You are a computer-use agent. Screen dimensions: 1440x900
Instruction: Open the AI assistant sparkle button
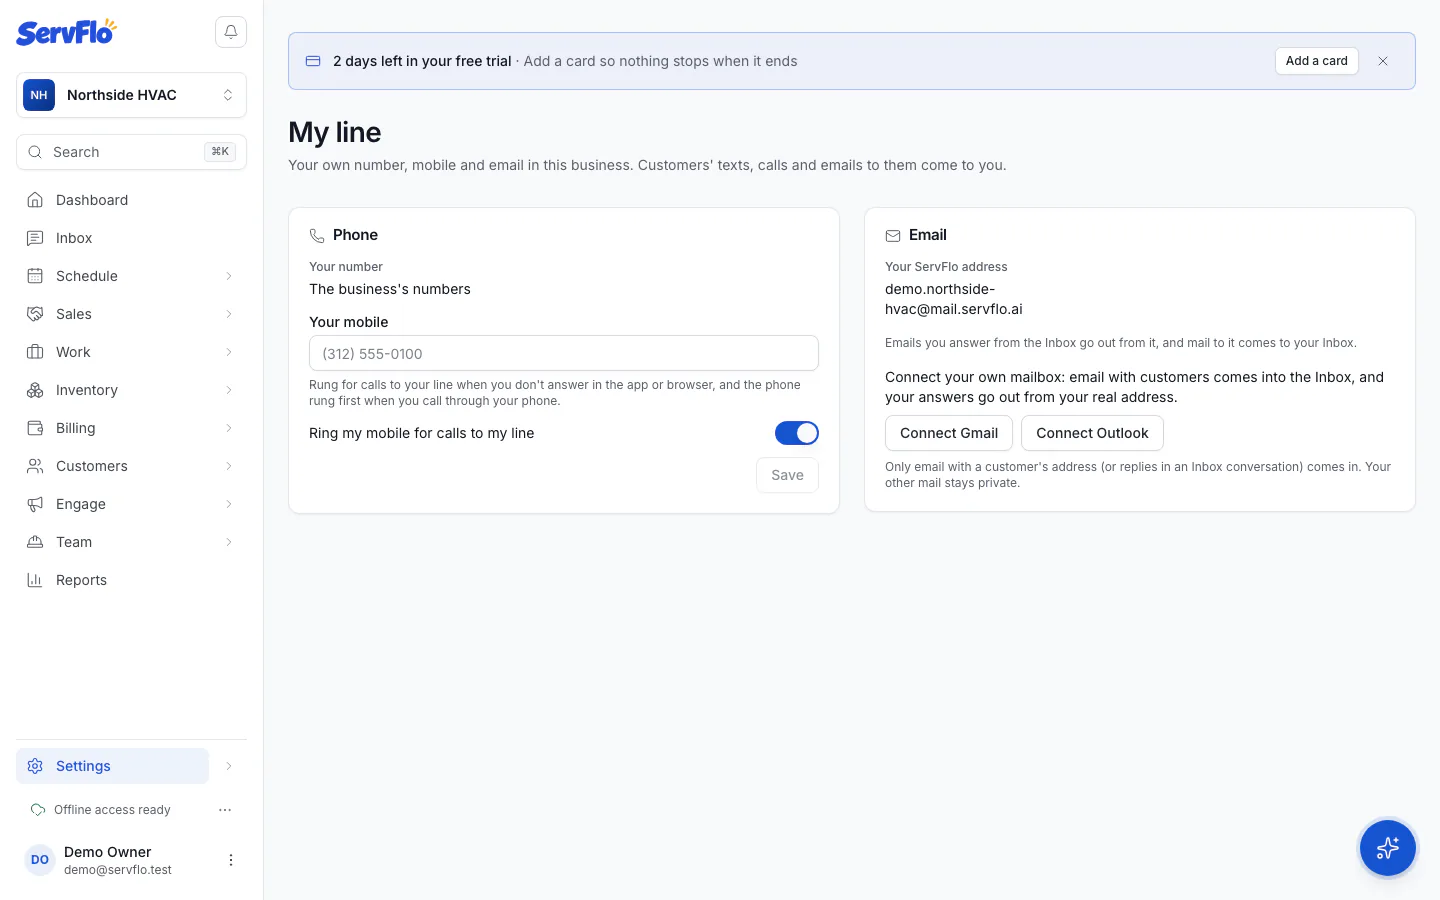click(x=1387, y=848)
